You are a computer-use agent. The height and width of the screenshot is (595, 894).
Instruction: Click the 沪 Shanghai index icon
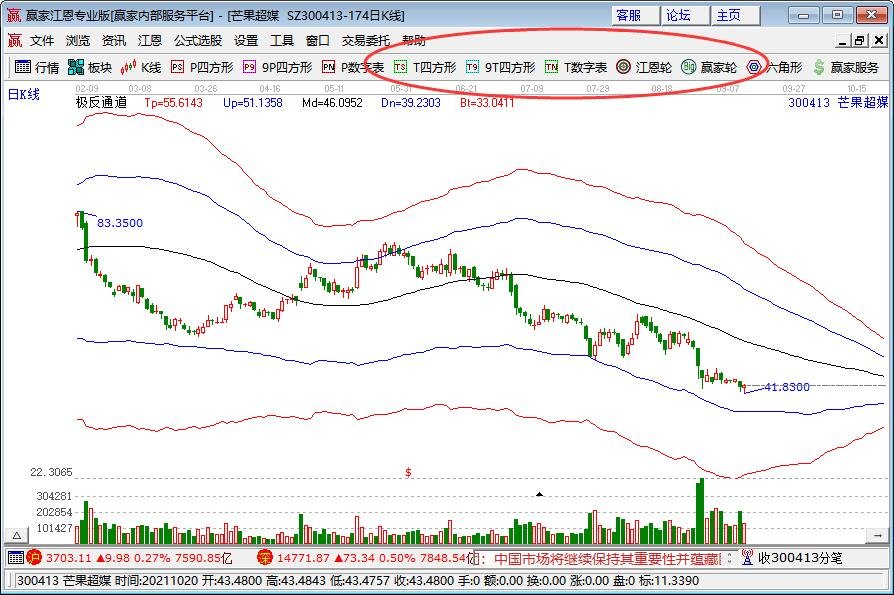point(34,557)
